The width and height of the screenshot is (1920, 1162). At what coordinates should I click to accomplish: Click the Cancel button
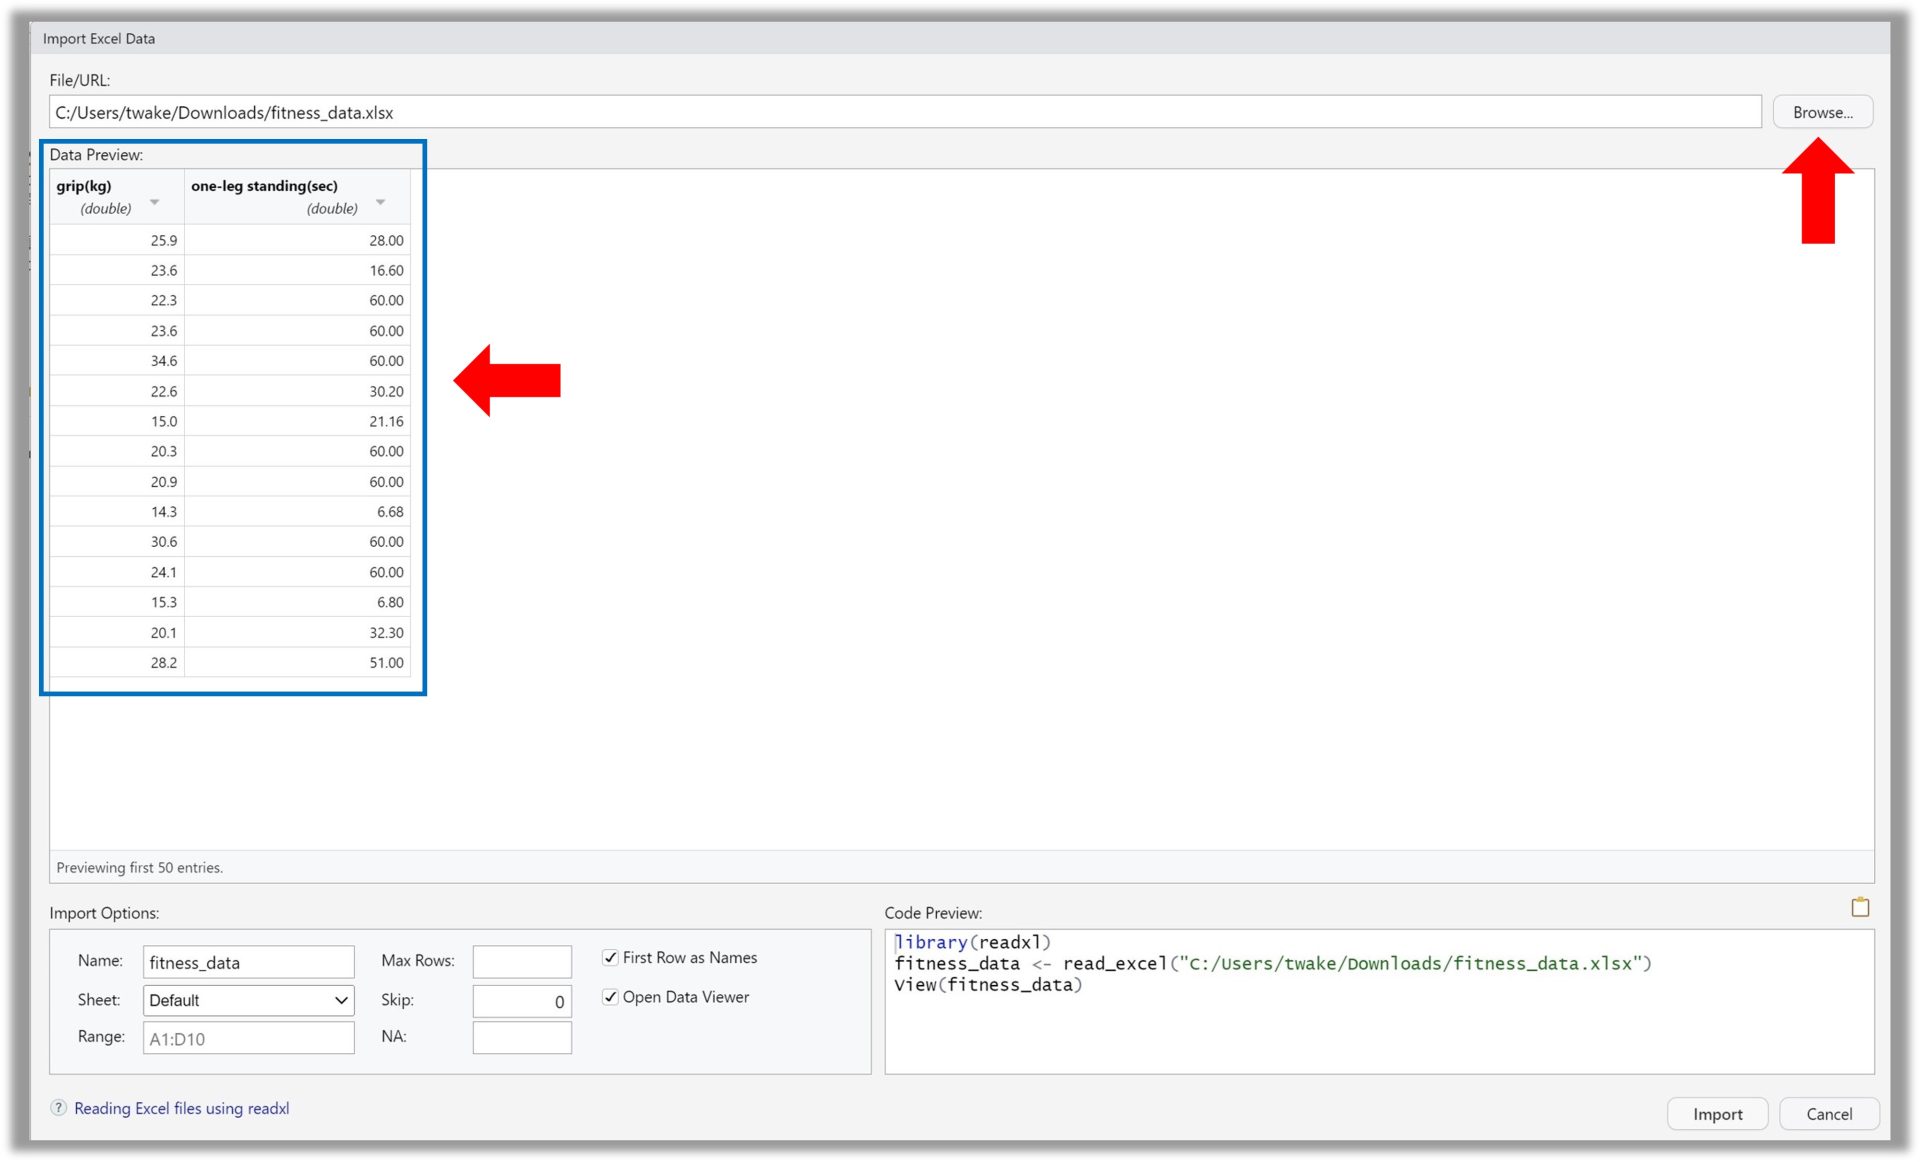(x=1829, y=1113)
